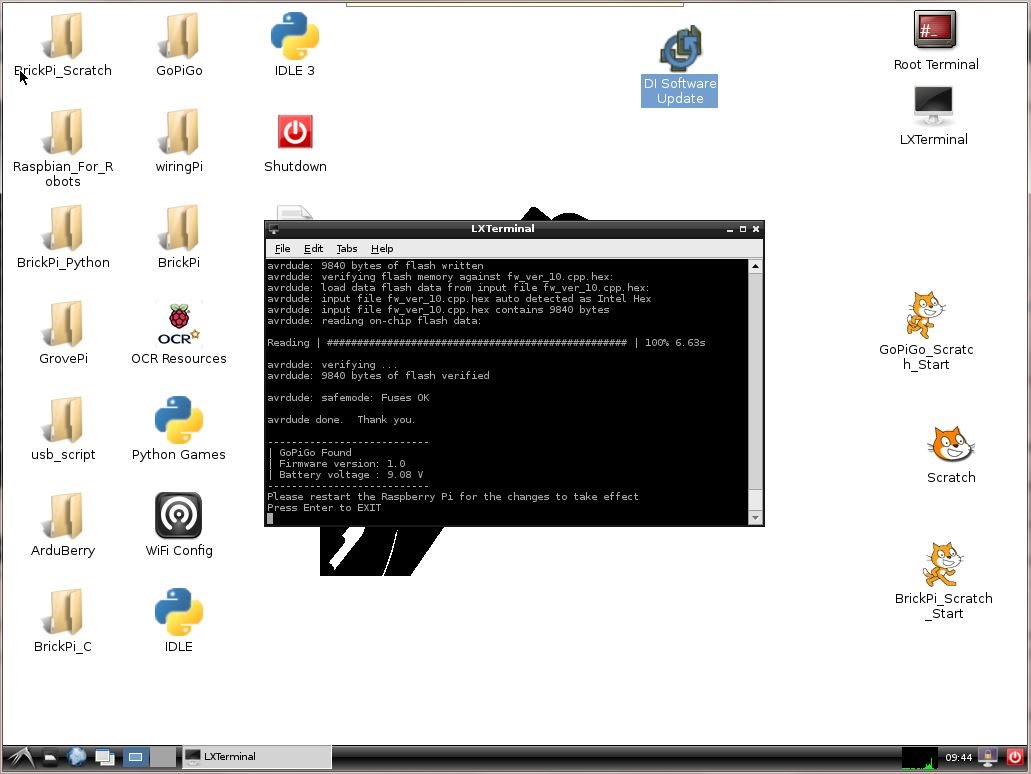Minimize the LXTerminal window

click(730, 229)
